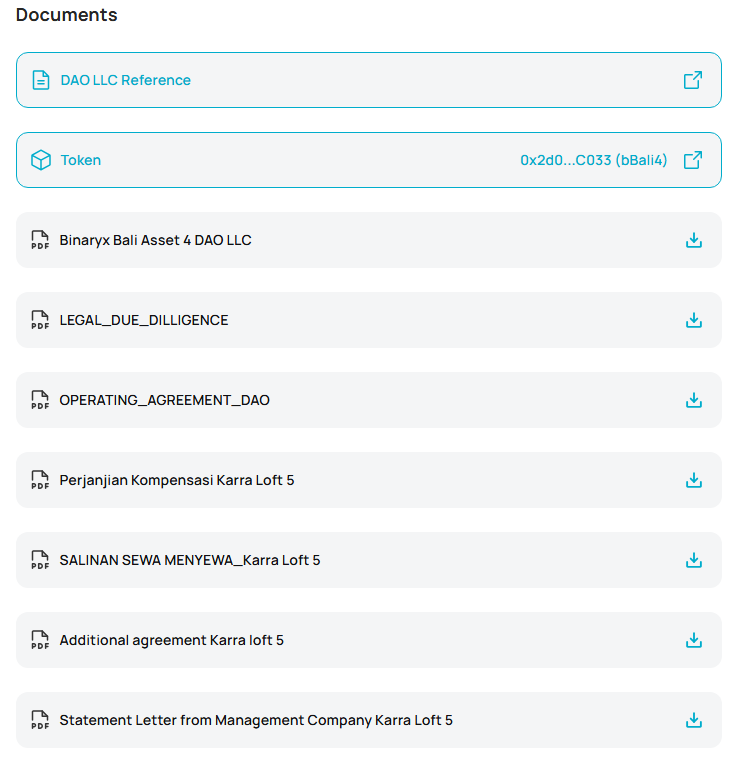
Task: Click PDF icon for Statement Letter
Action: coord(40,720)
